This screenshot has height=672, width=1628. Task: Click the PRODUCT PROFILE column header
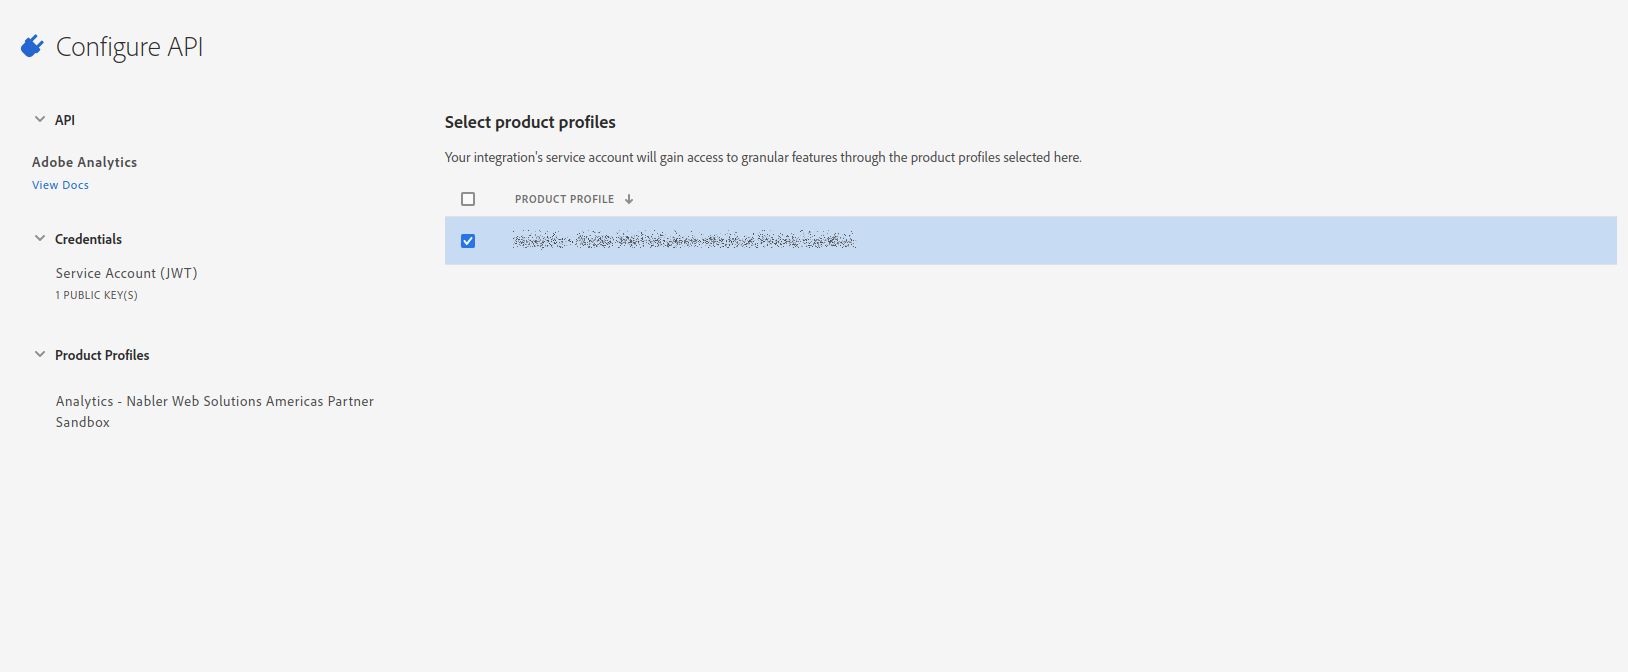564,198
